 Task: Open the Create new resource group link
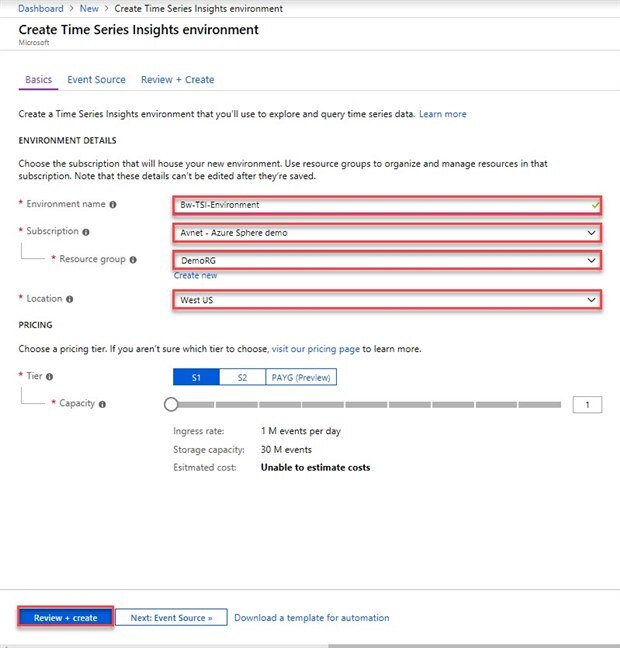[x=195, y=275]
